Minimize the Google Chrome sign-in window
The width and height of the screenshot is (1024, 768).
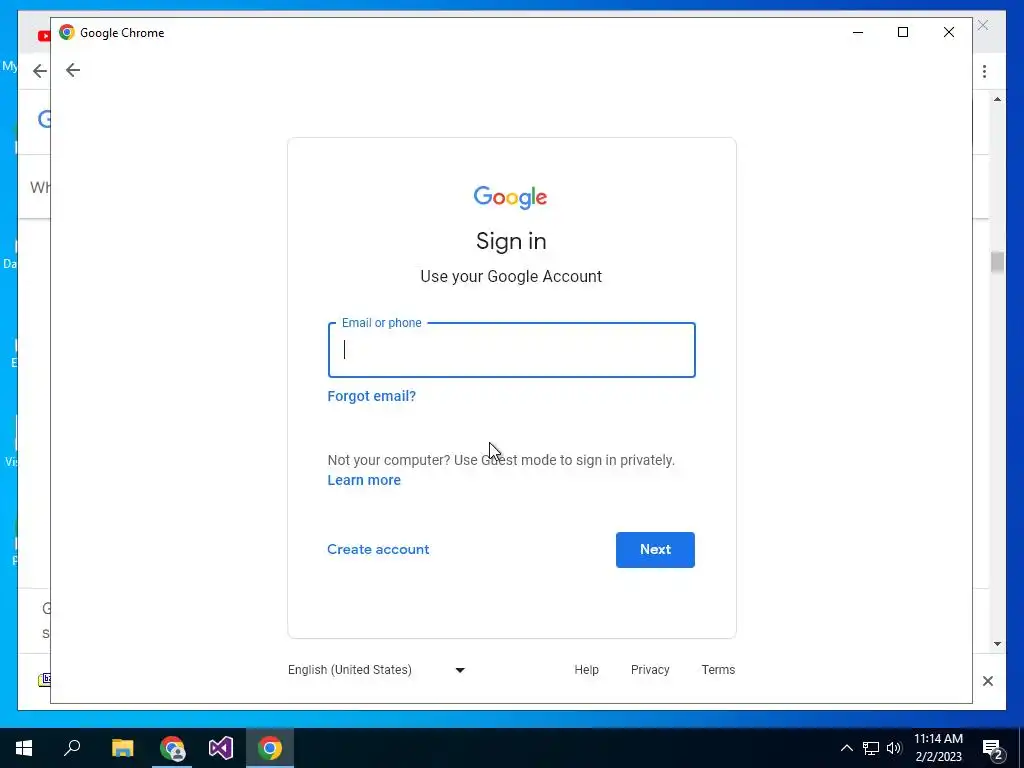point(858,32)
